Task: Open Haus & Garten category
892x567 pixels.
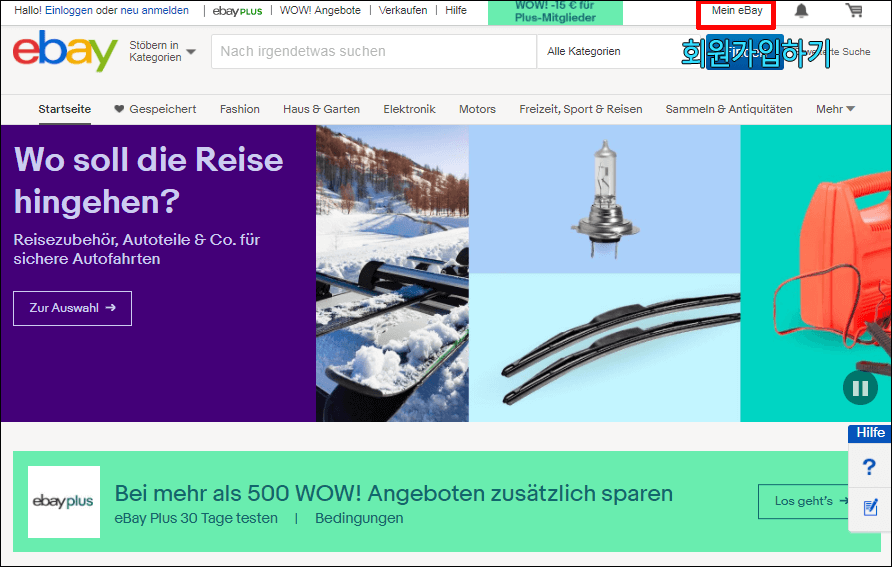Action: [321, 109]
